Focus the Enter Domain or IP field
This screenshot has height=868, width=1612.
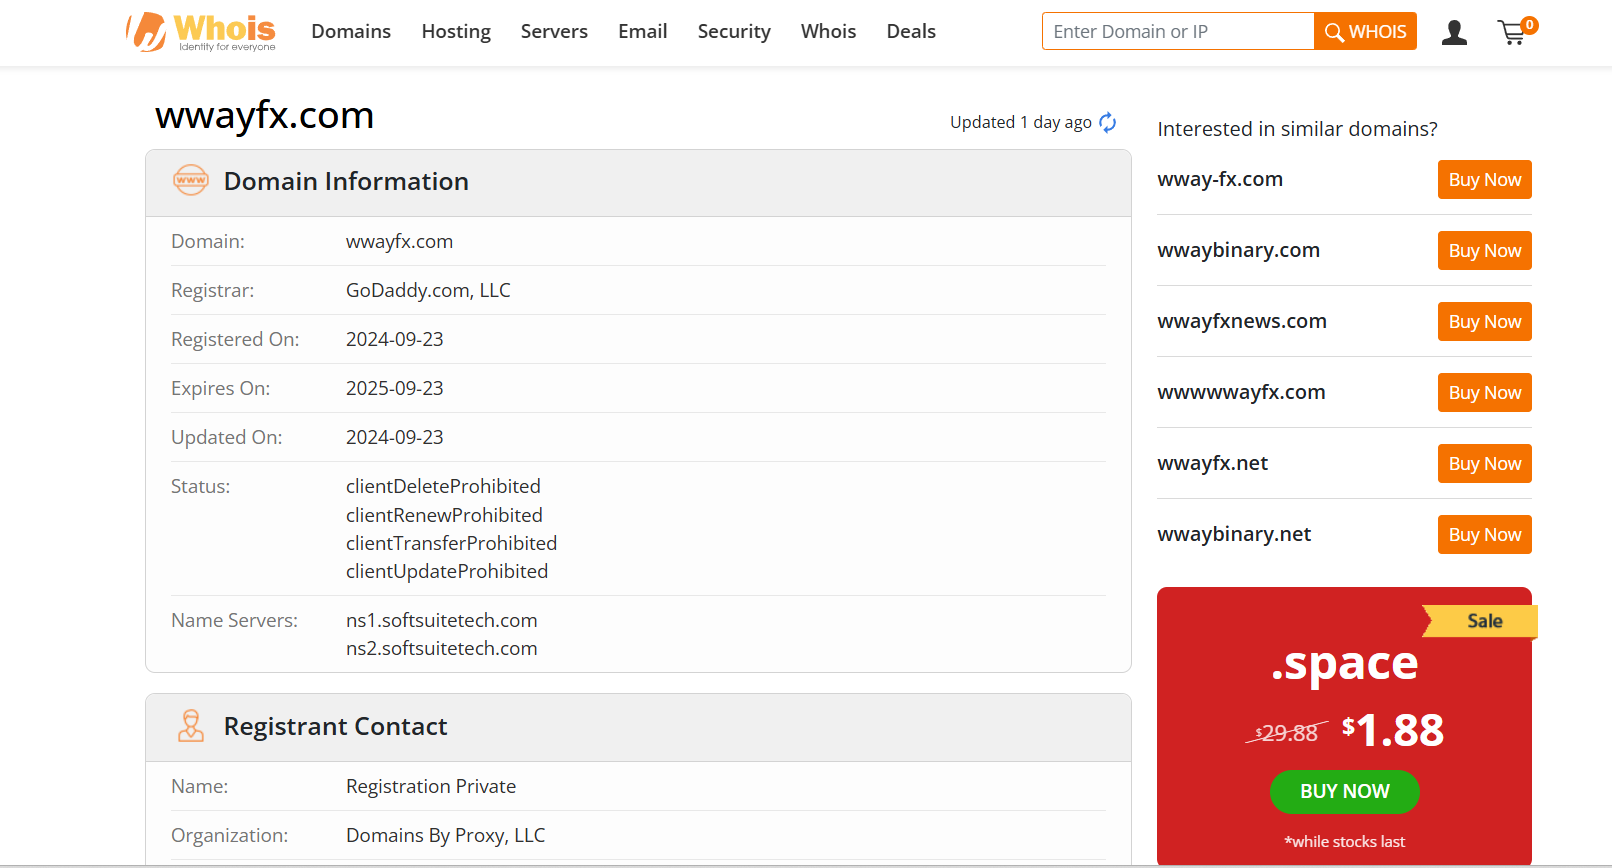[1178, 32]
